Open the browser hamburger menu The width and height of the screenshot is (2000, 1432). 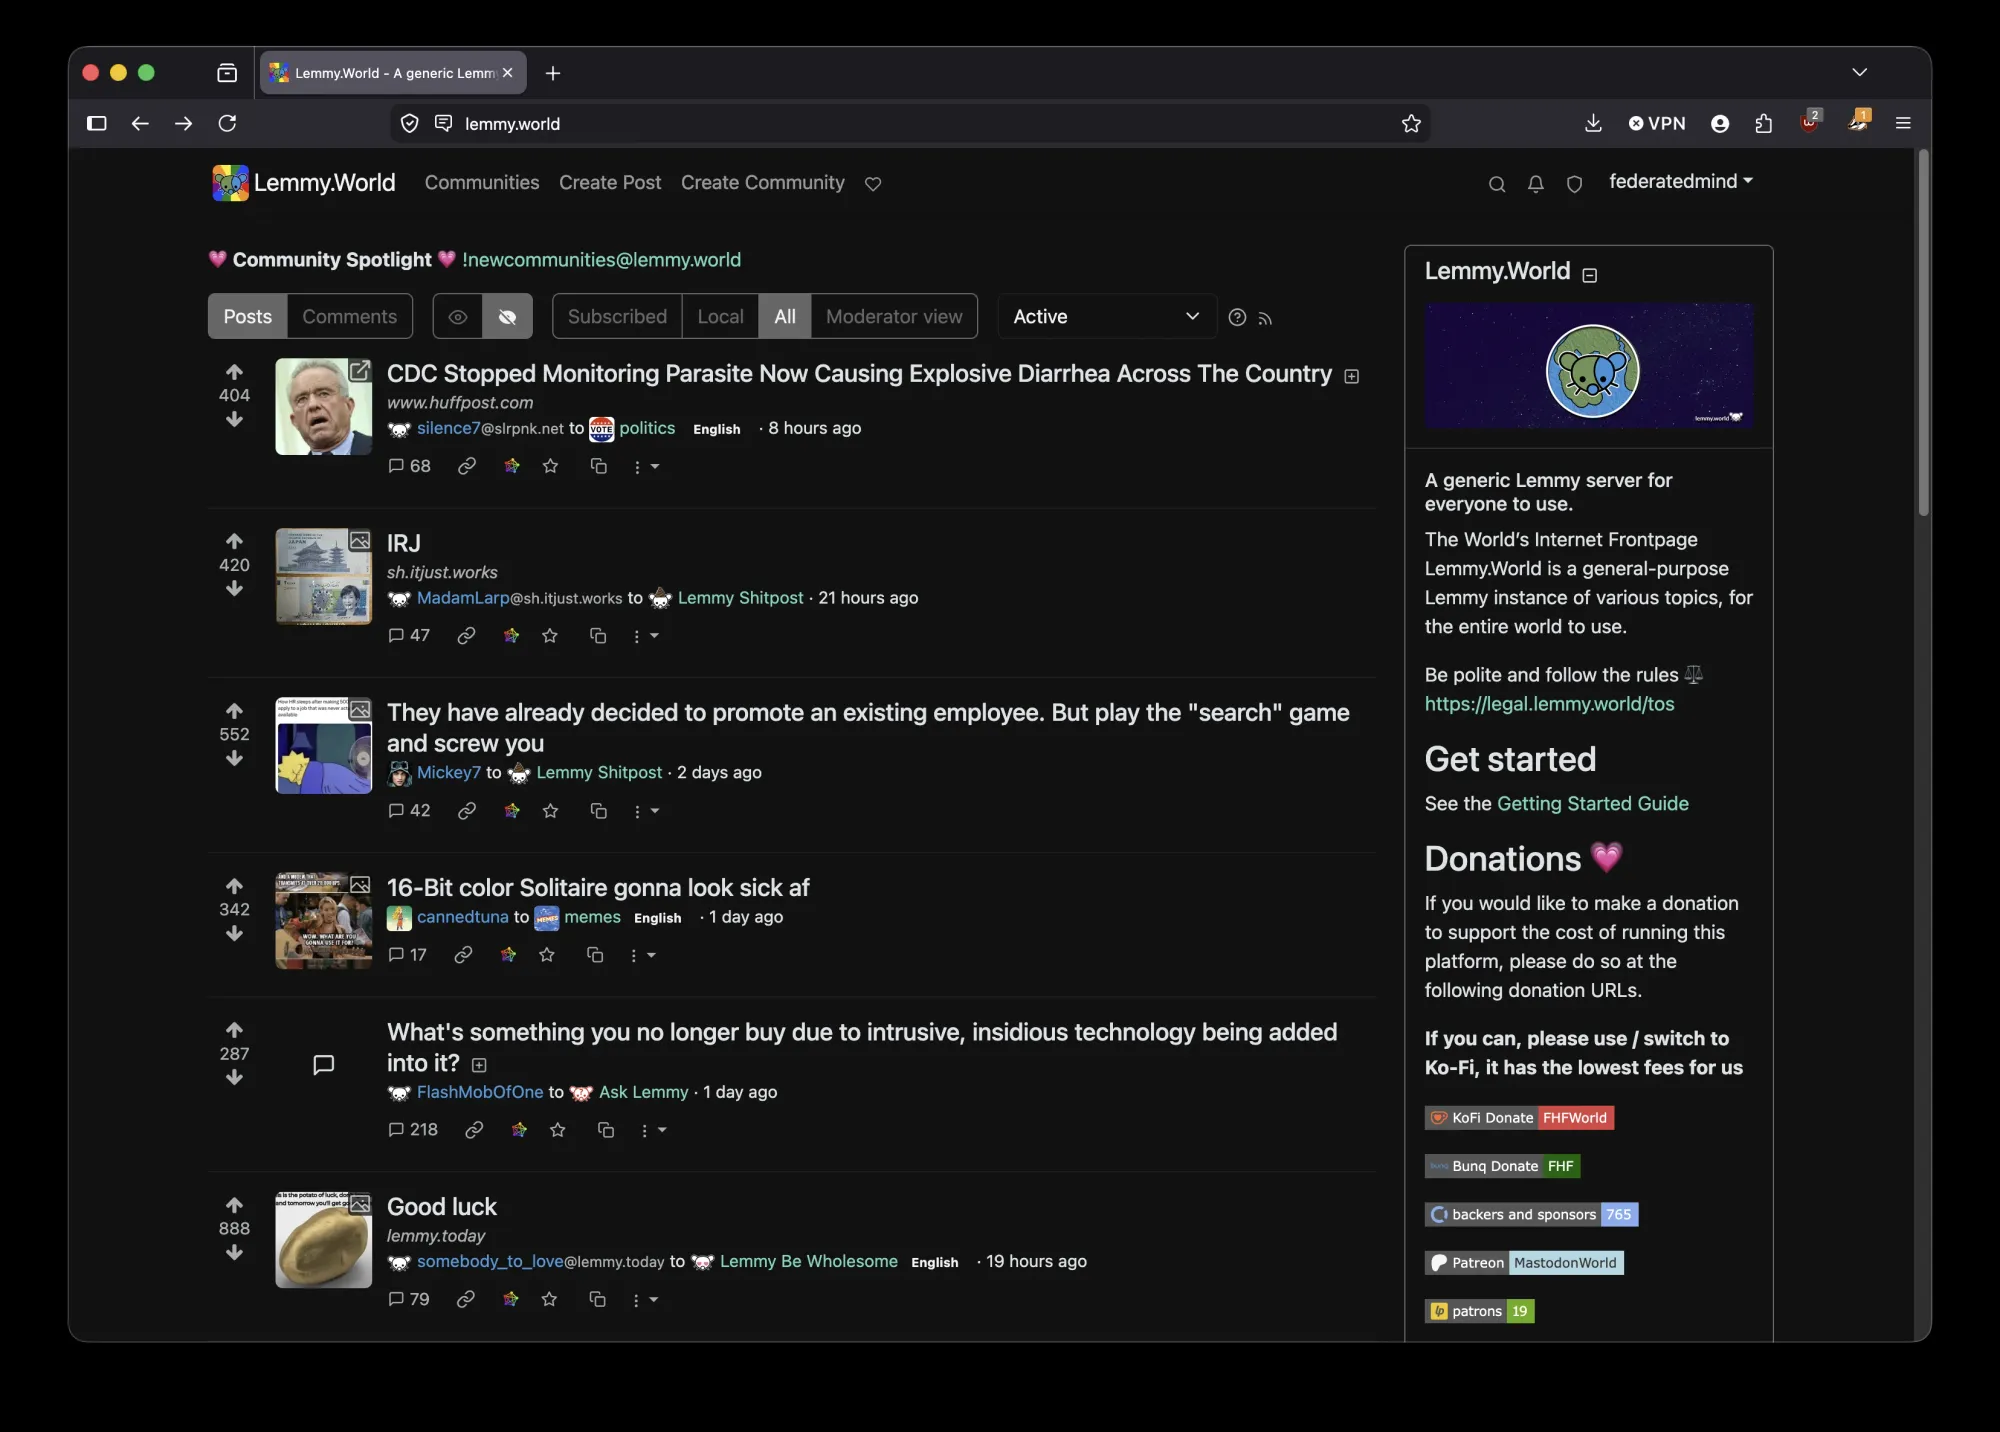(x=1903, y=123)
